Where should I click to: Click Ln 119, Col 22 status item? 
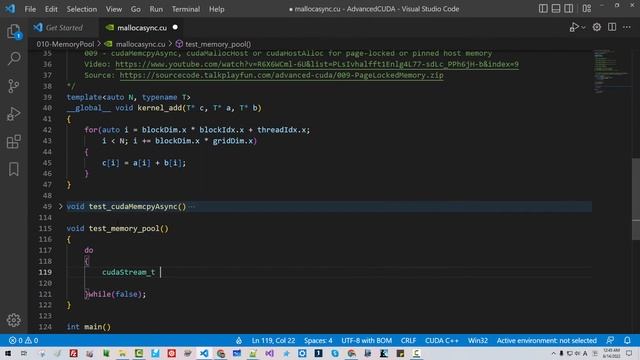273,340
